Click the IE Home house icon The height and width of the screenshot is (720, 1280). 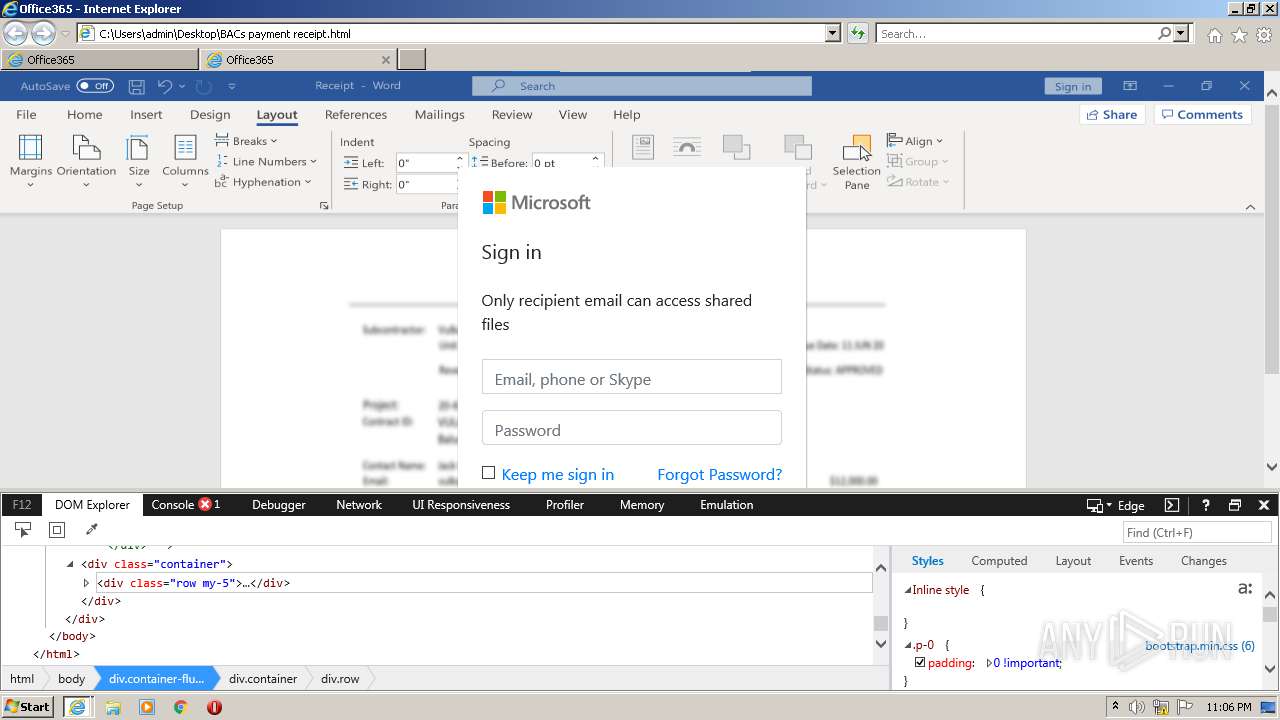click(1214, 34)
